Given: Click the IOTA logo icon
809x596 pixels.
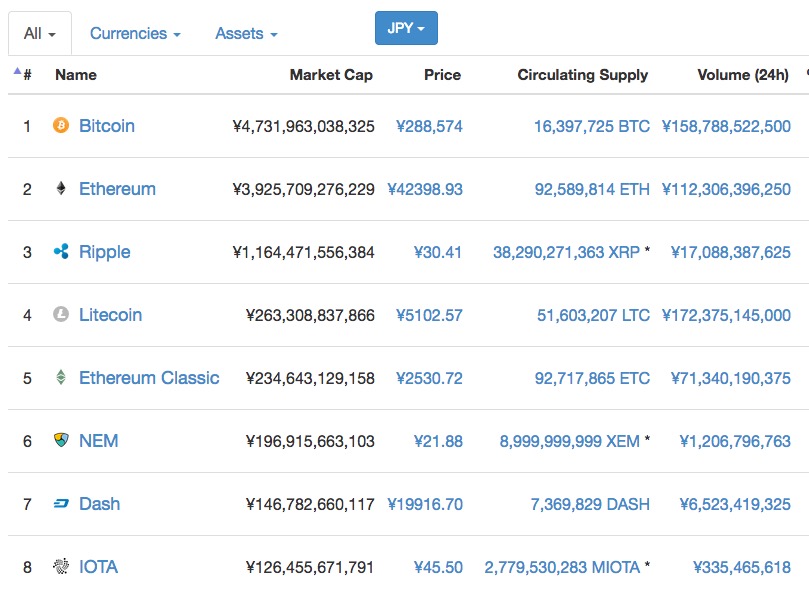Looking at the screenshot, I should (61, 567).
